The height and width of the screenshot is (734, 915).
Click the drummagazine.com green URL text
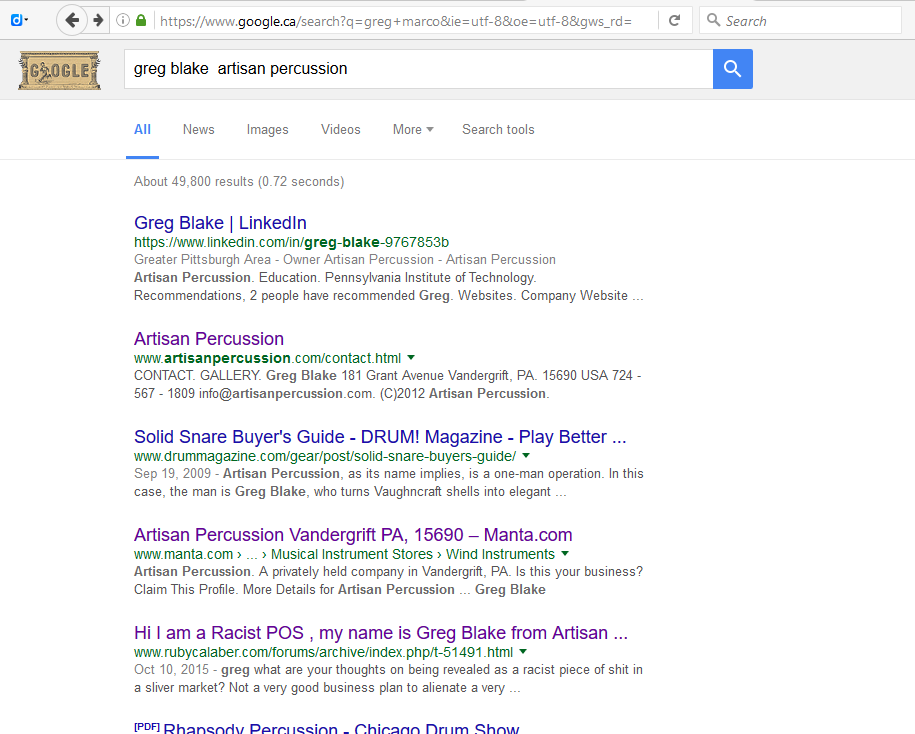(325, 456)
